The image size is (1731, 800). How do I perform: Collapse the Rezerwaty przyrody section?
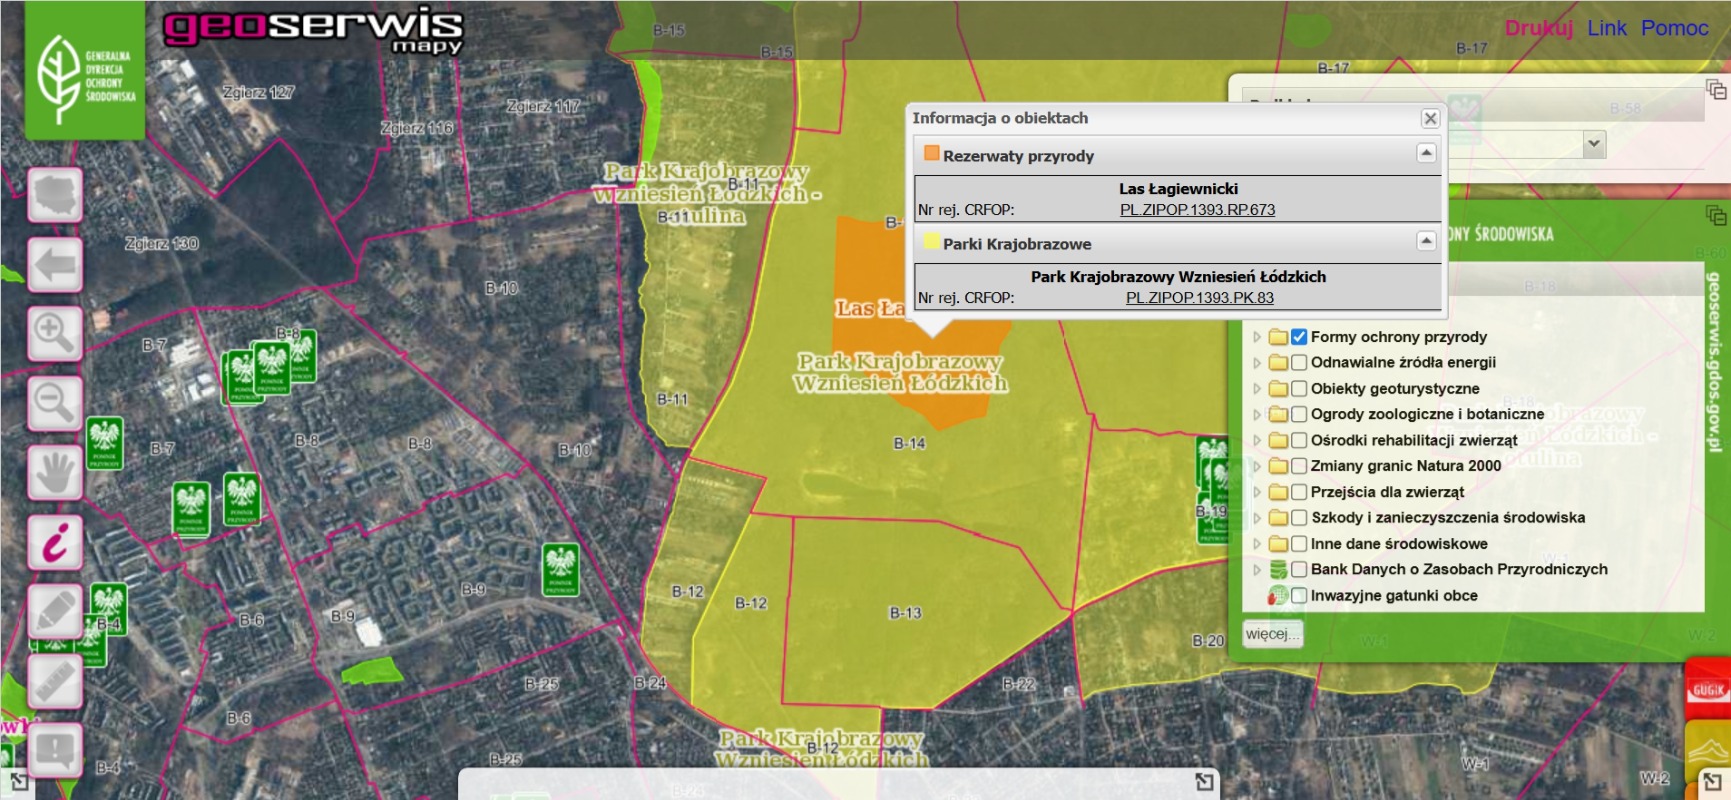[1427, 153]
